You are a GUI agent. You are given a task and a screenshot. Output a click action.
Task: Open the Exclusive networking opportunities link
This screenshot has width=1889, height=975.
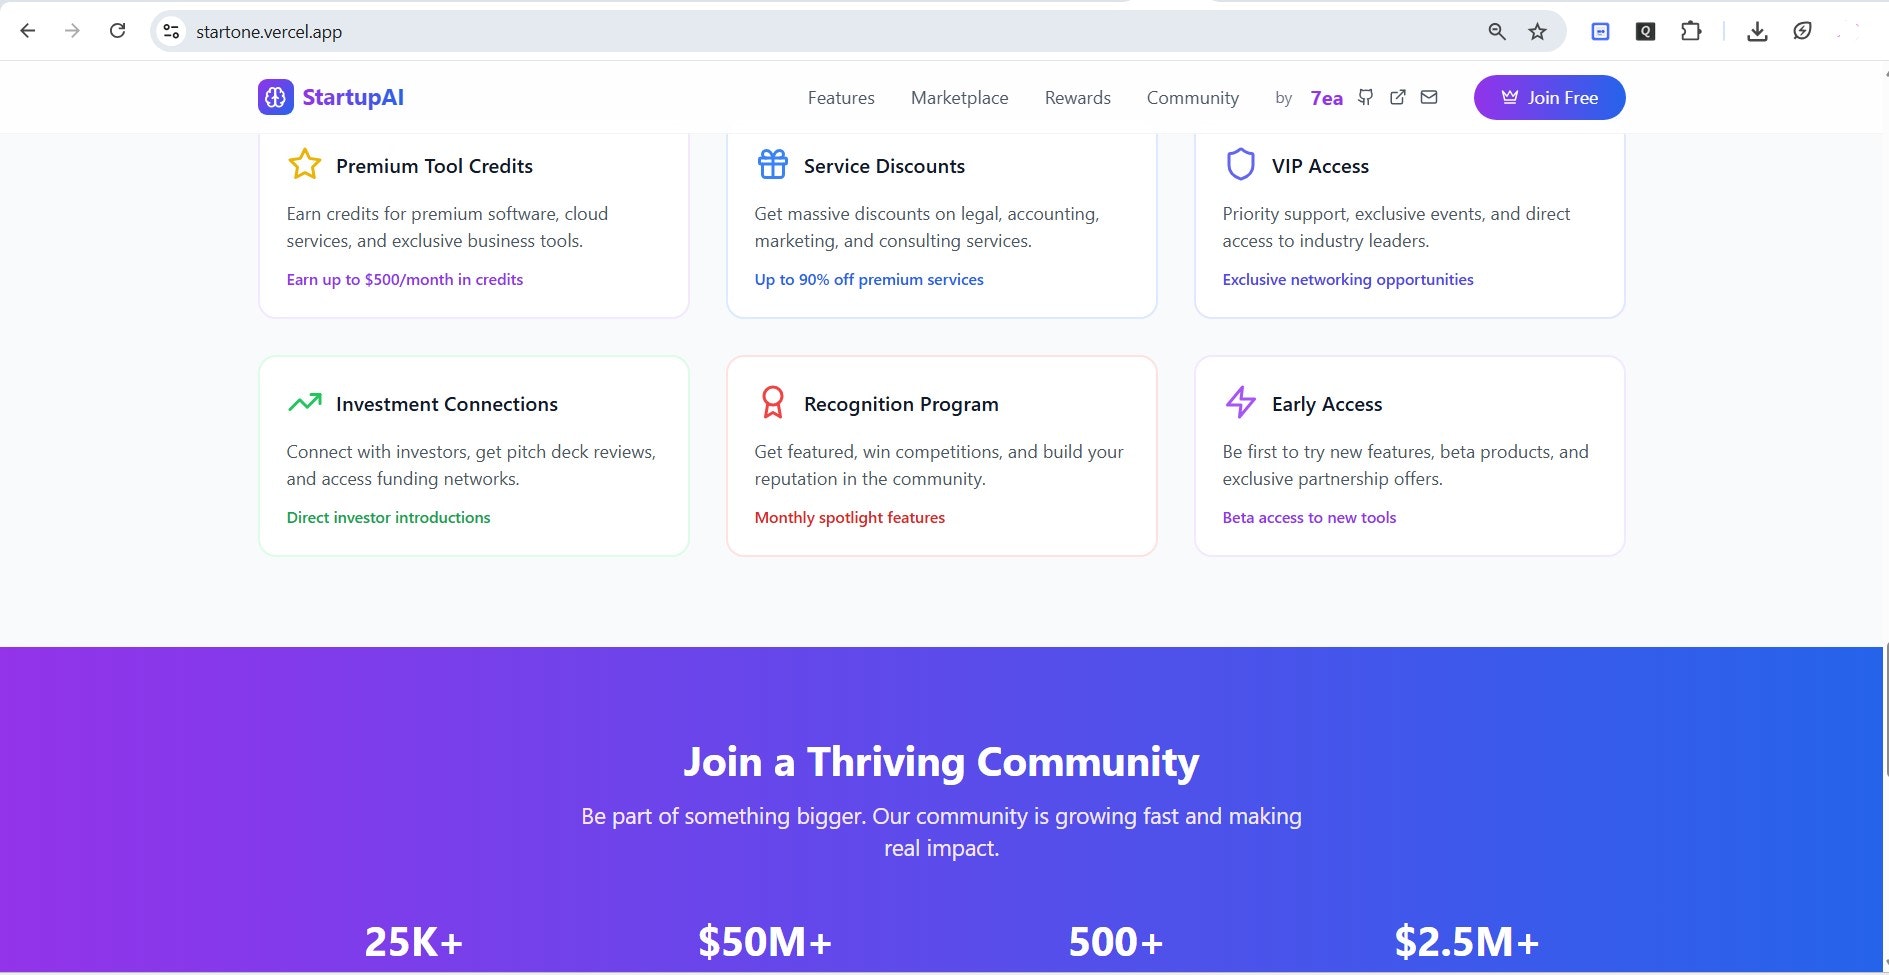tap(1347, 279)
